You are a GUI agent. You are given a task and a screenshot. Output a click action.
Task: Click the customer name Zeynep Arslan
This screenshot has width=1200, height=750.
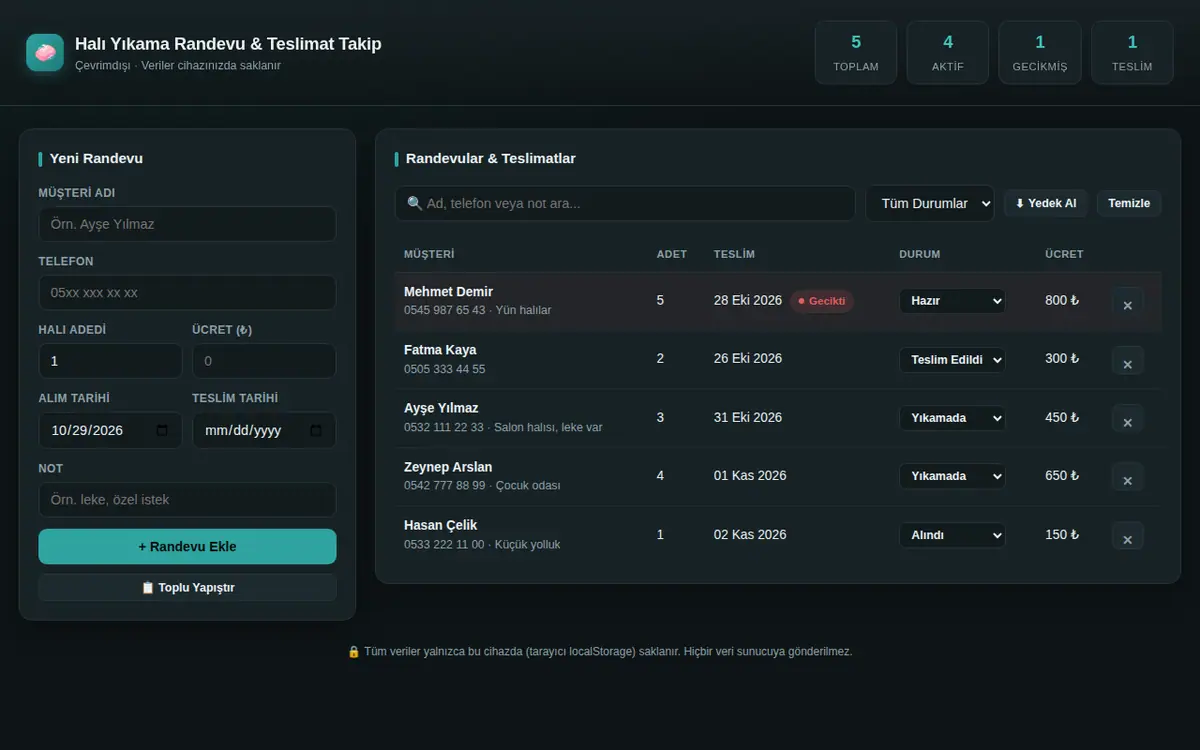point(448,467)
